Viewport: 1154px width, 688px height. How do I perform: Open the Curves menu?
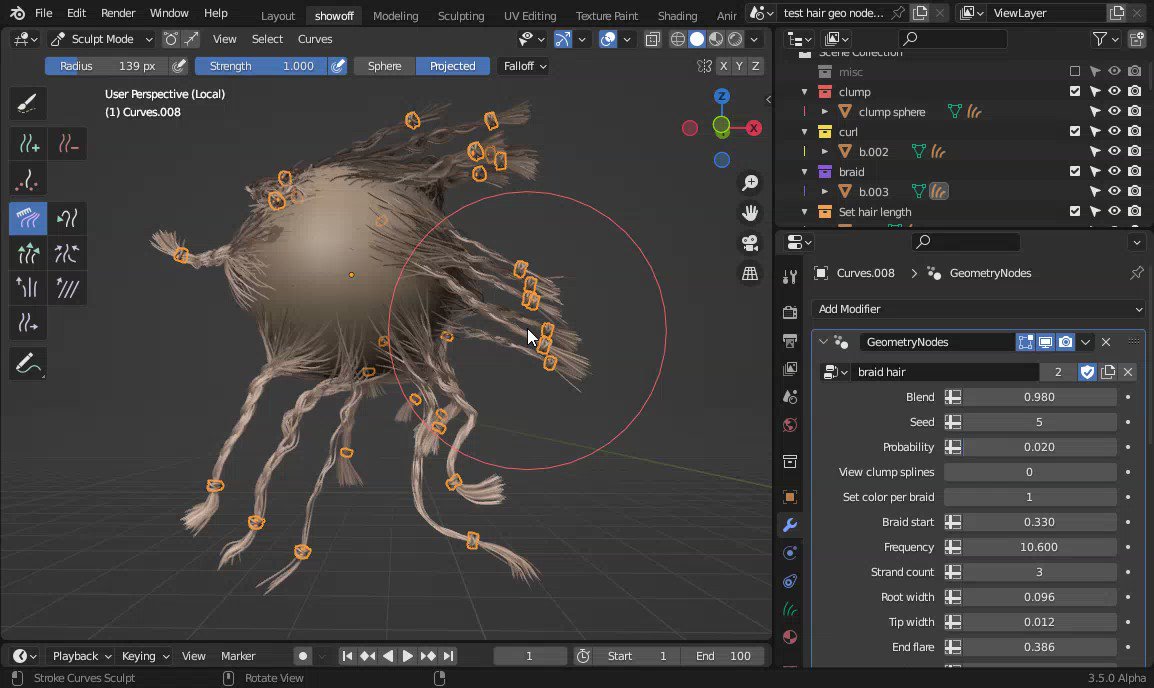(x=315, y=39)
